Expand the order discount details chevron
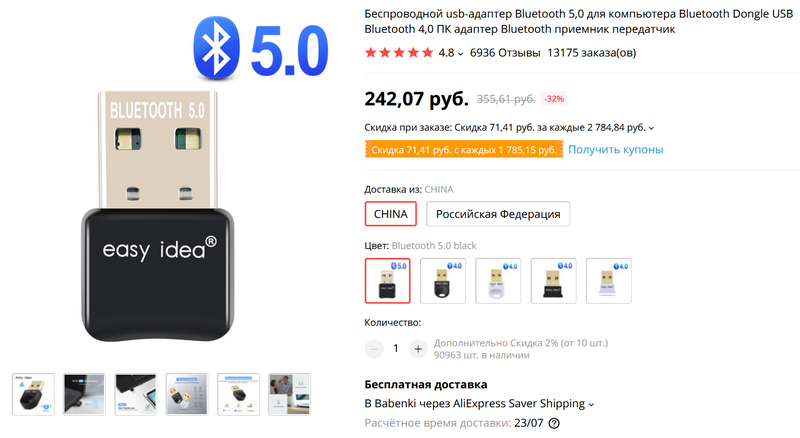800x438 pixels. (x=652, y=128)
